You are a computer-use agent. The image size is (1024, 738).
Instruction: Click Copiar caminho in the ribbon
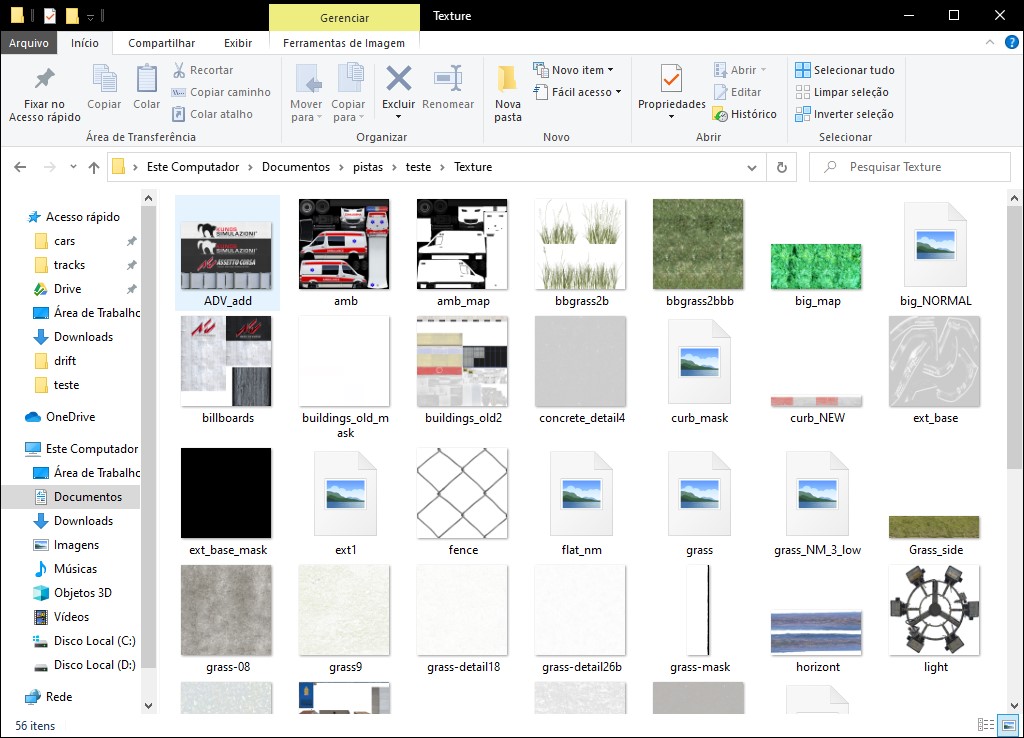[x=221, y=92]
